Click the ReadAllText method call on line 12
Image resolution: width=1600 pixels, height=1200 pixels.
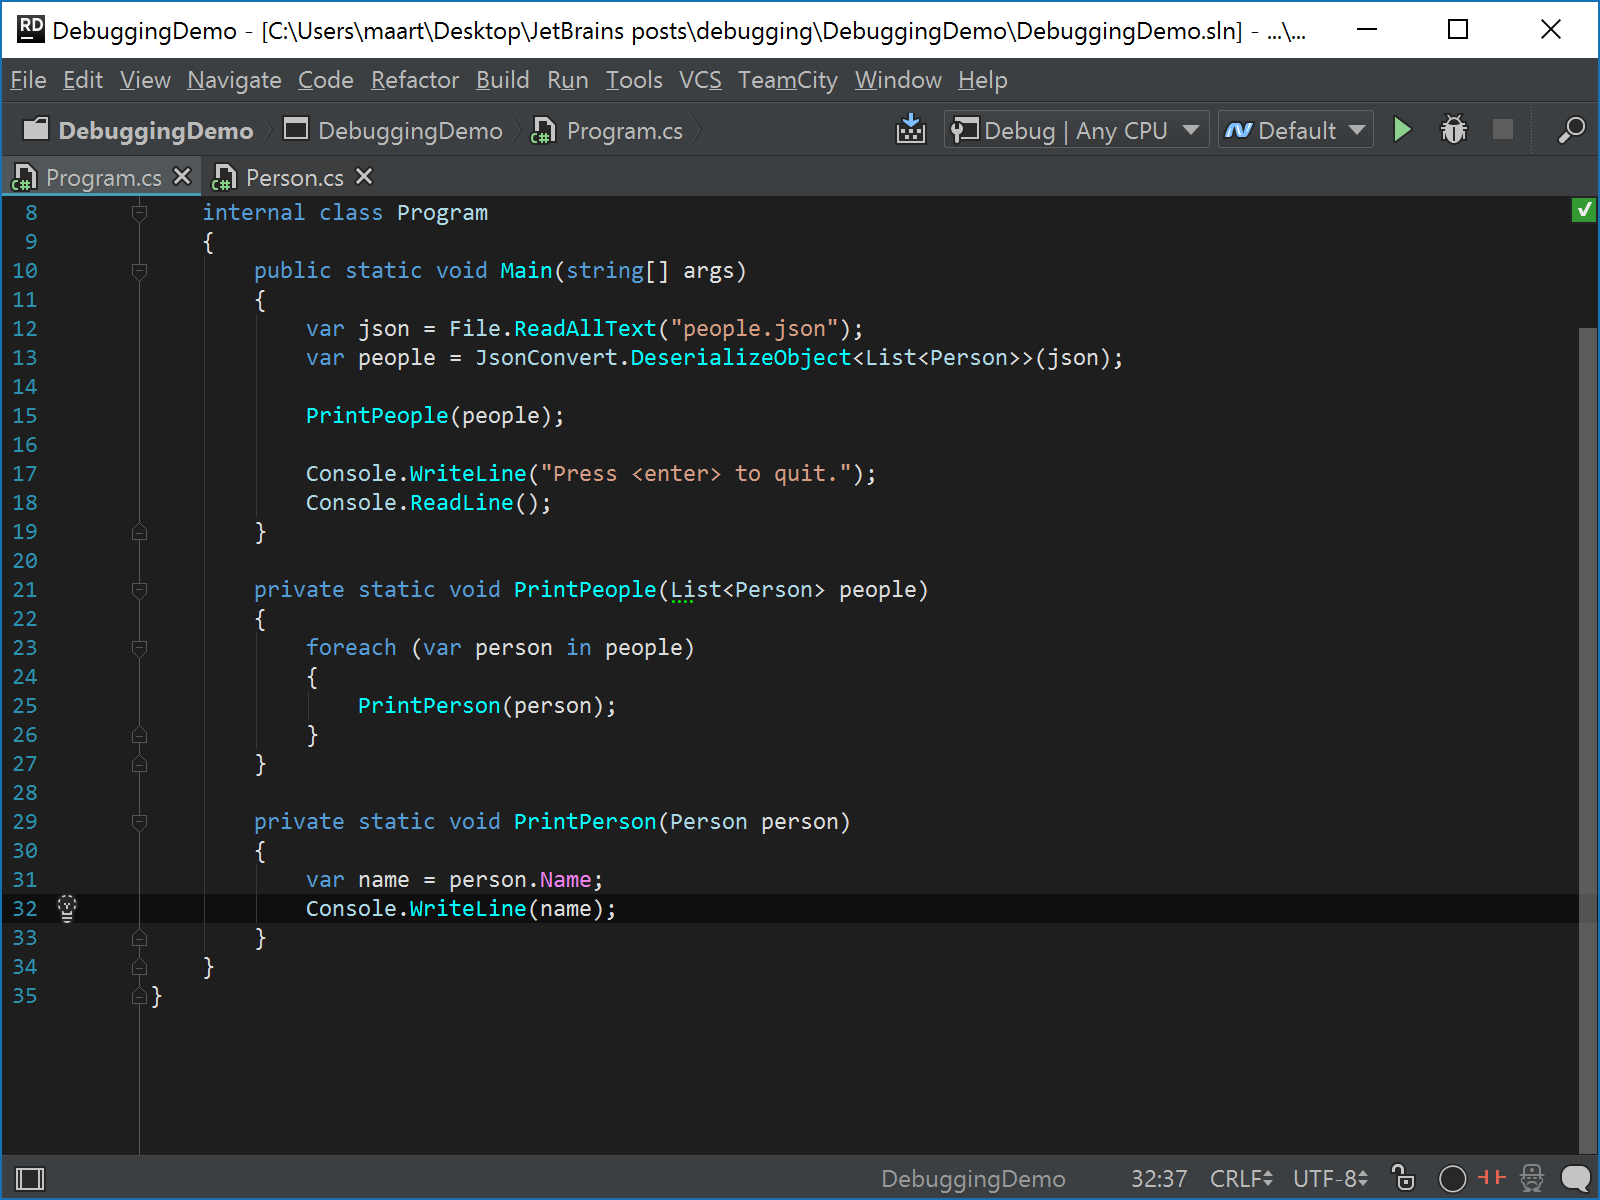[585, 328]
